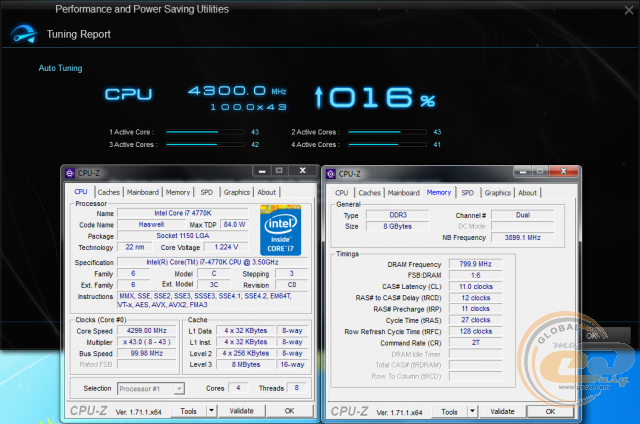The height and width of the screenshot is (424, 640).
Task: Expand the Processor #1 selection dropdown
Action: click(179, 389)
